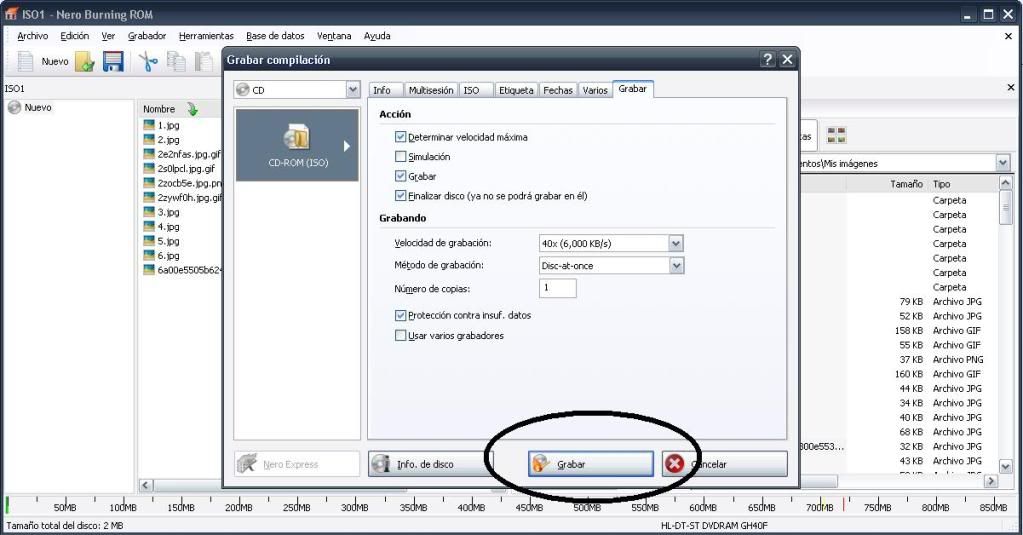1023x535 pixels.
Task: Uncheck Determinar velocidad máxima checkbox
Action: click(401, 137)
